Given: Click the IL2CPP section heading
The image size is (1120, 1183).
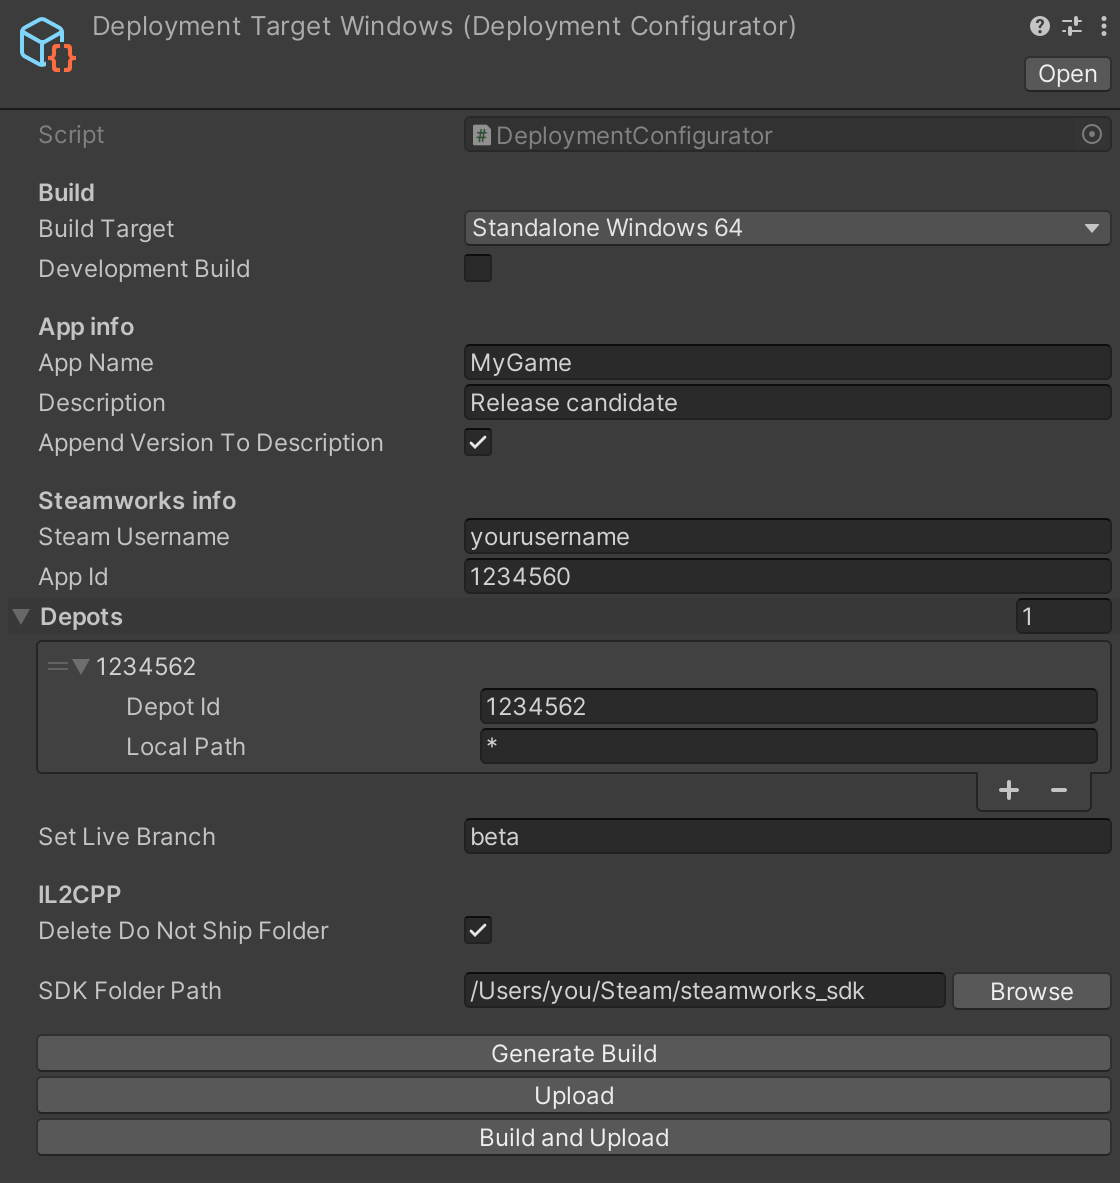Looking at the screenshot, I should tap(80, 894).
